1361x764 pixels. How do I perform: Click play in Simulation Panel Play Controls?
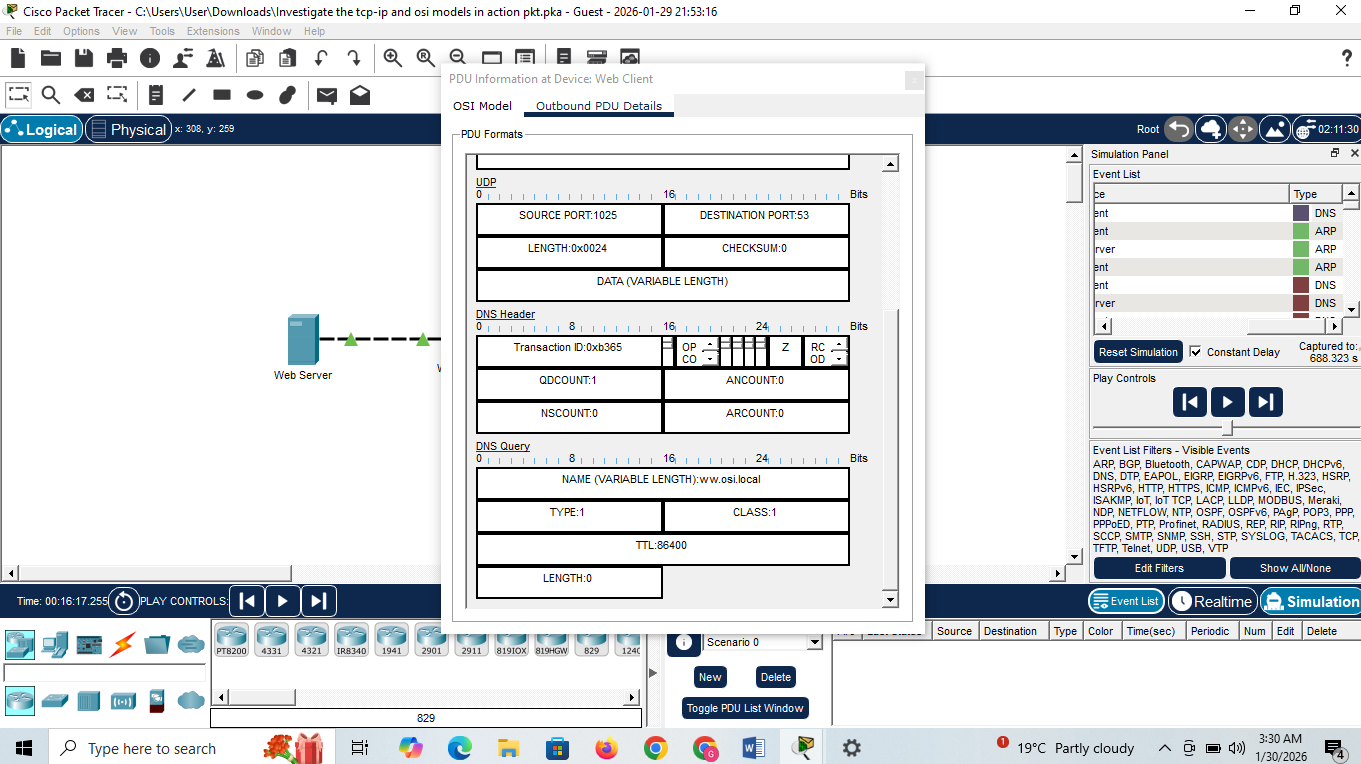1227,402
